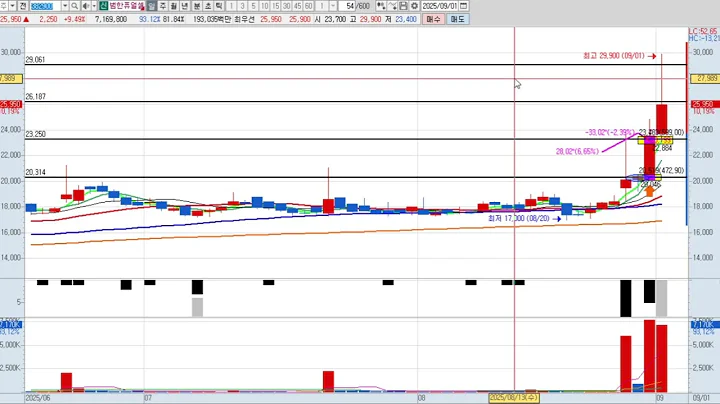Click the speaker sound icon
Image resolution: width=720 pixels, height=404 pixels.
85,6
